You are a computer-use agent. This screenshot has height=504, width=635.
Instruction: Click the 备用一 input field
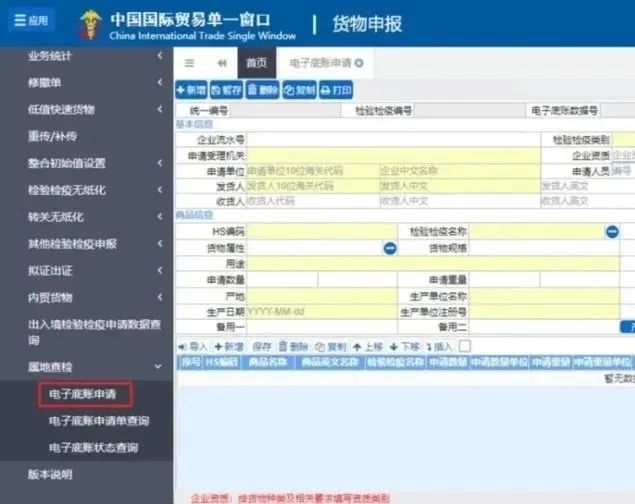(x=322, y=327)
